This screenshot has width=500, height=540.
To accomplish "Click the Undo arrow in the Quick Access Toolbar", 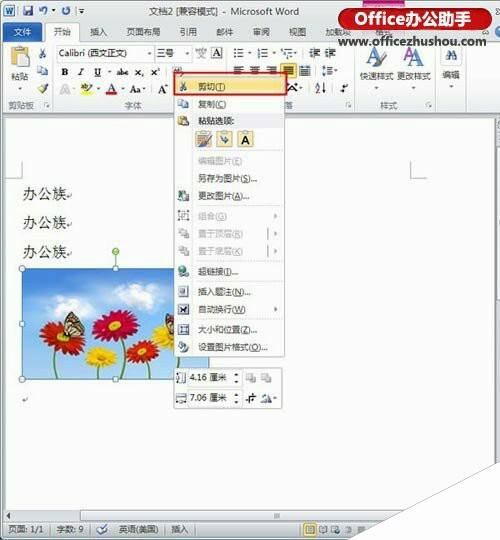I will point(43,10).
